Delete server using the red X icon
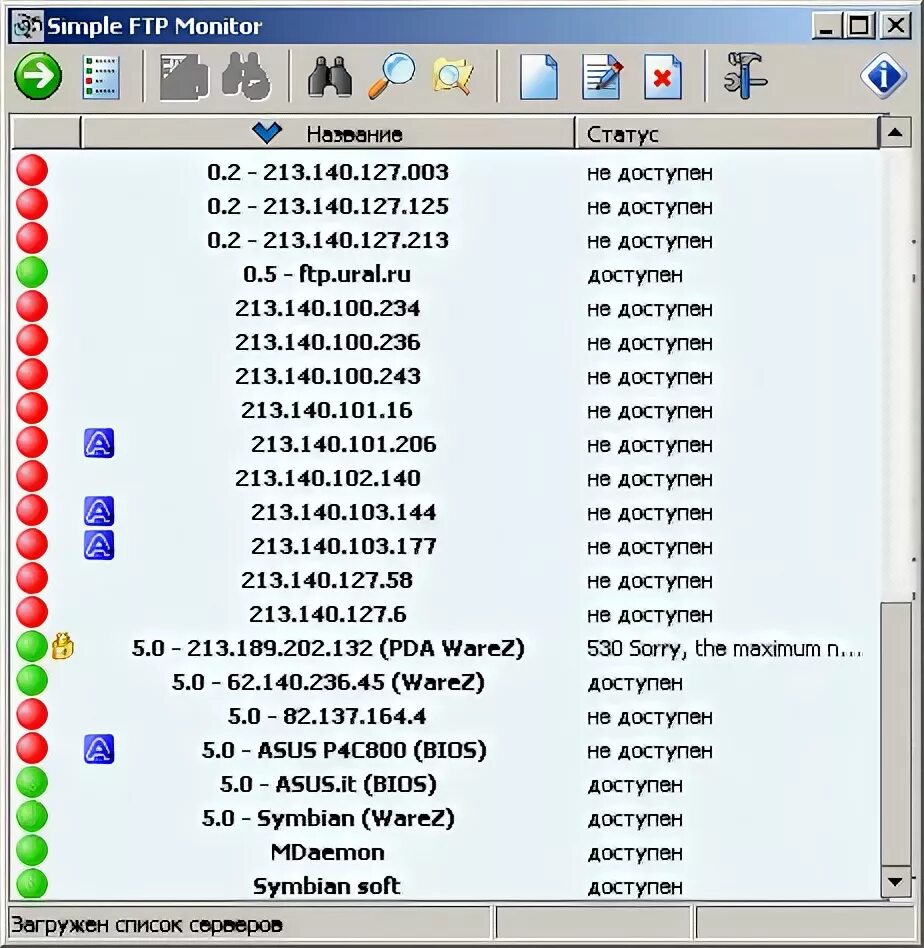The width and height of the screenshot is (924, 948). [x=663, y=77]
